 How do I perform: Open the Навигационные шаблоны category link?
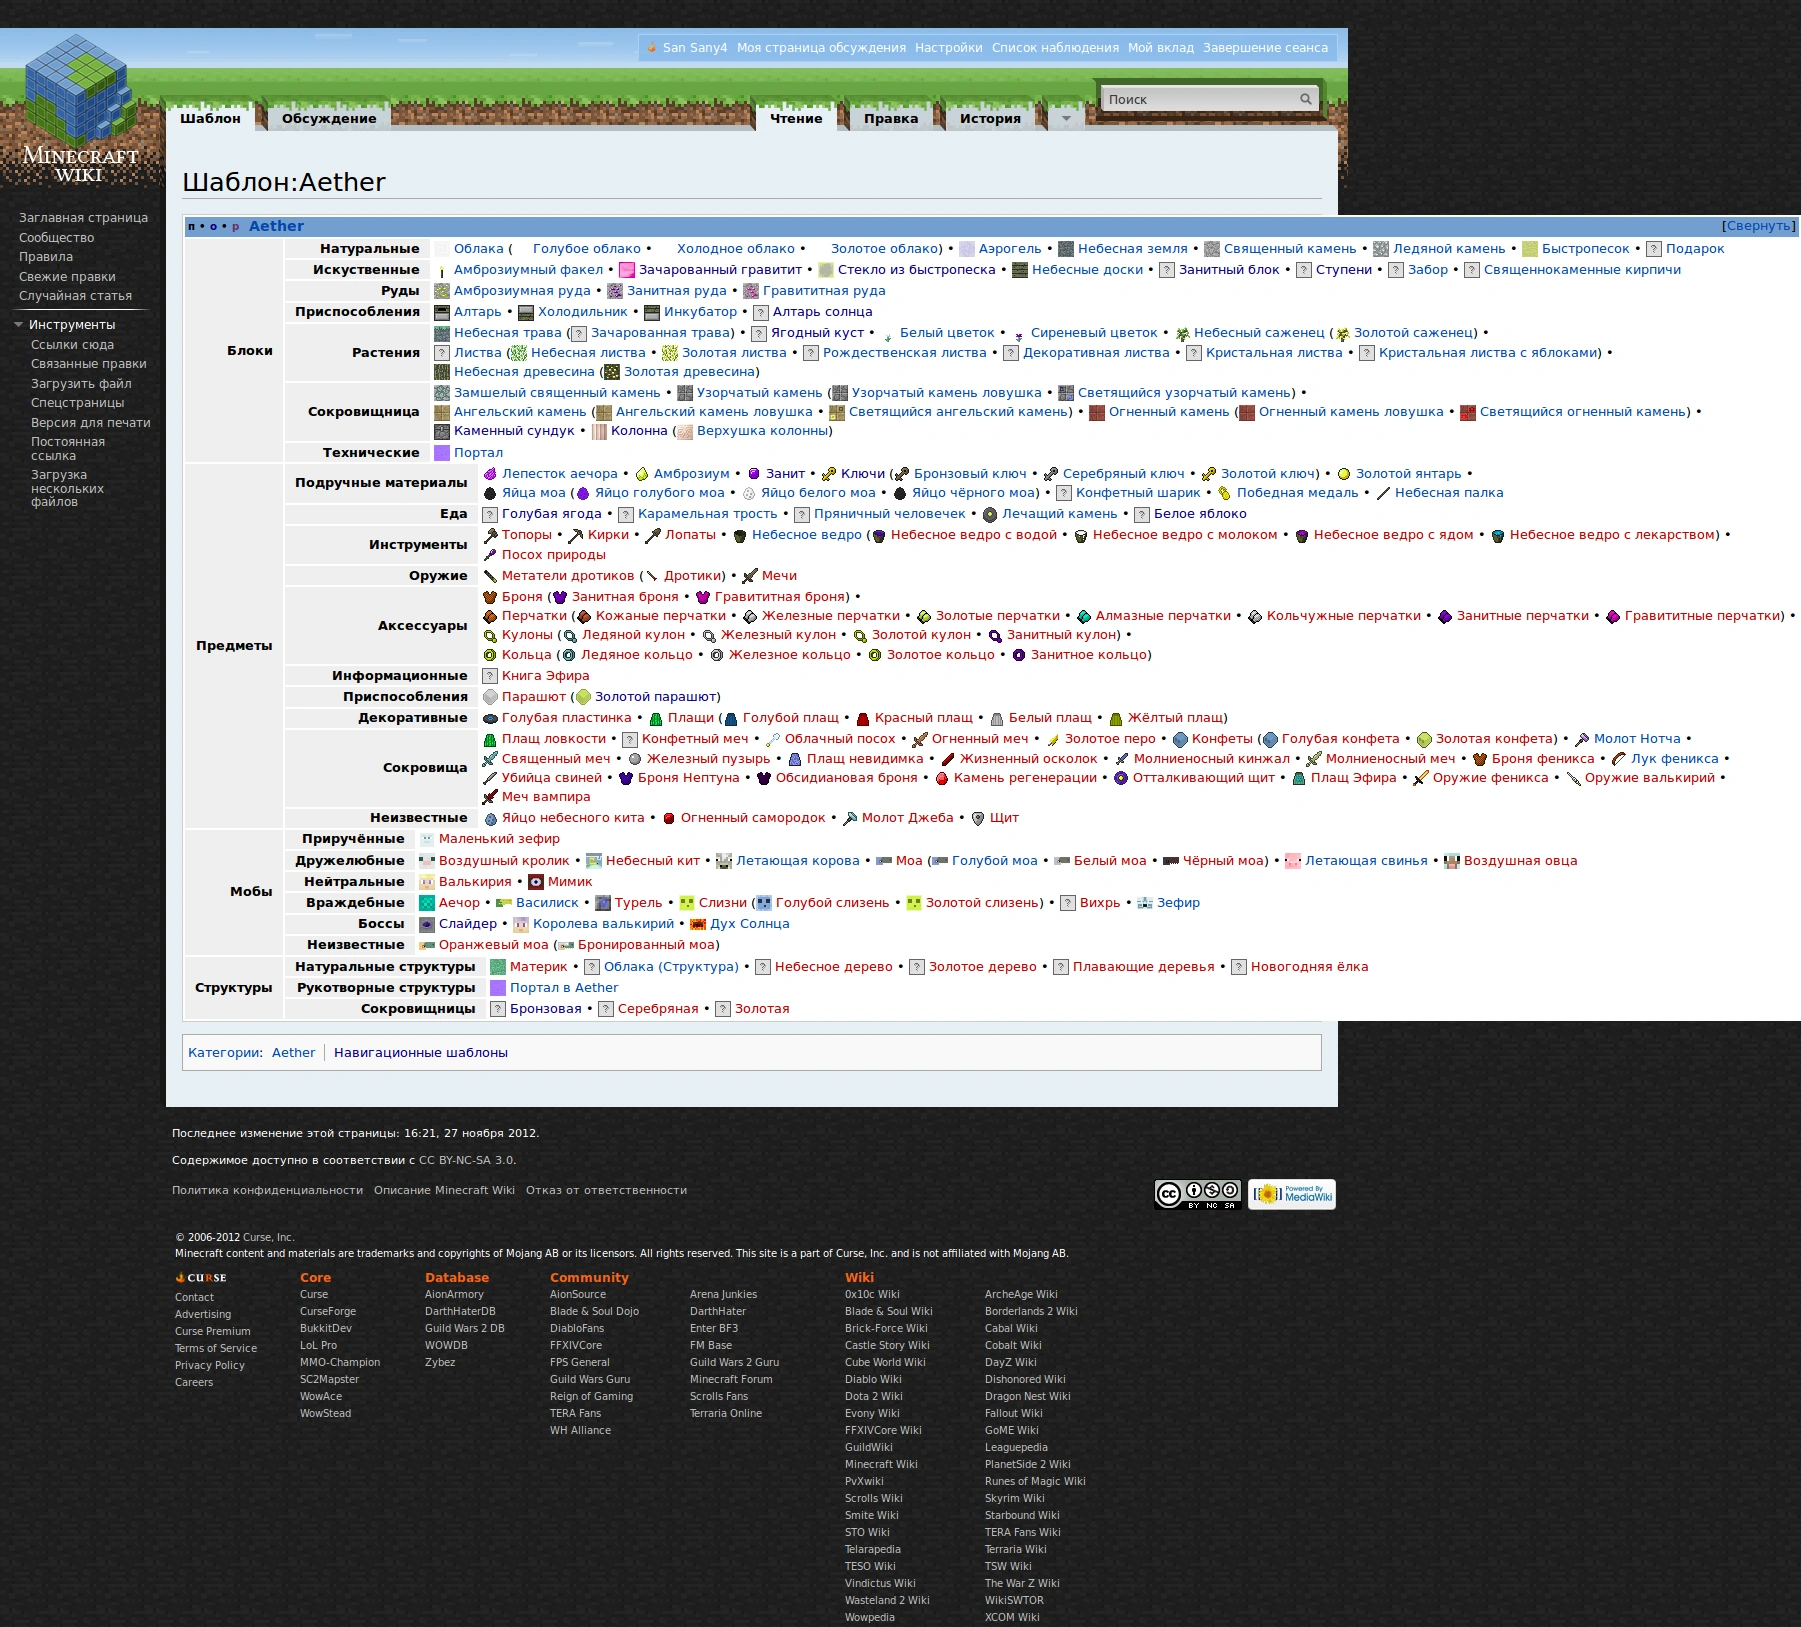[x=421, y=1053]
